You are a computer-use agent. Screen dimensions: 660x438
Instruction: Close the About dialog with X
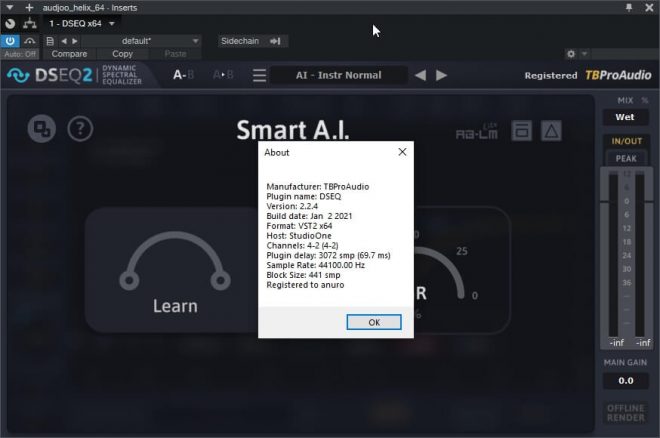click(402, 152)
